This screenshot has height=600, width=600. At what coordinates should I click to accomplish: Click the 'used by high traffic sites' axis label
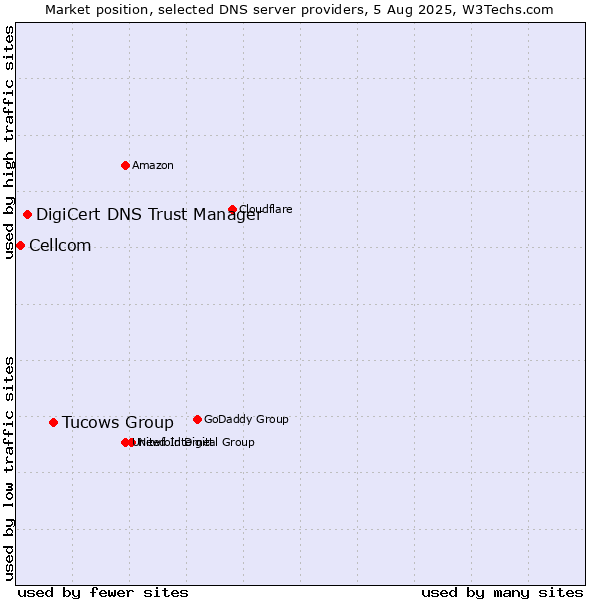(8, 142)
